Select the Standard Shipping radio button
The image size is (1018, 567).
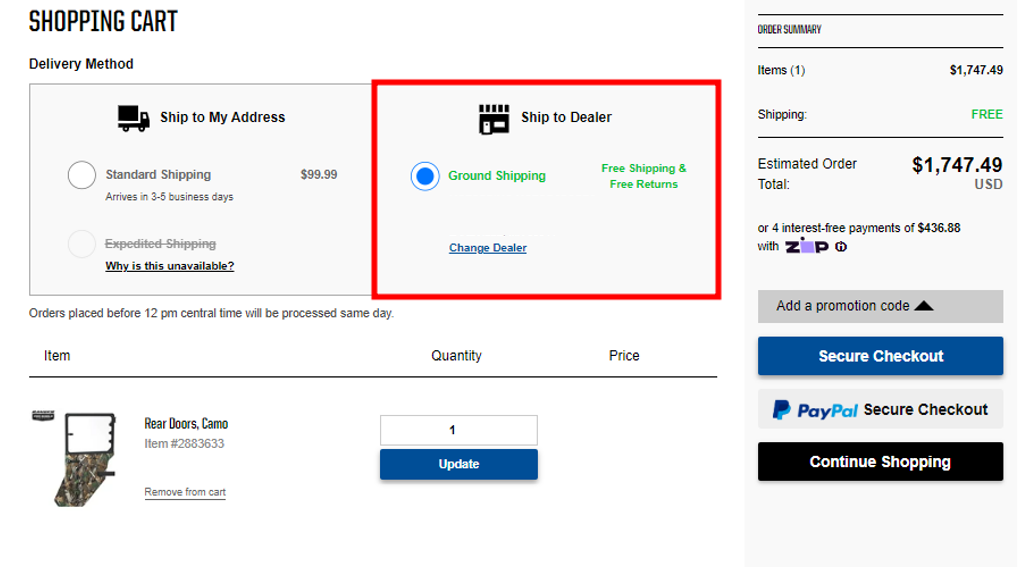pos(82,175)
